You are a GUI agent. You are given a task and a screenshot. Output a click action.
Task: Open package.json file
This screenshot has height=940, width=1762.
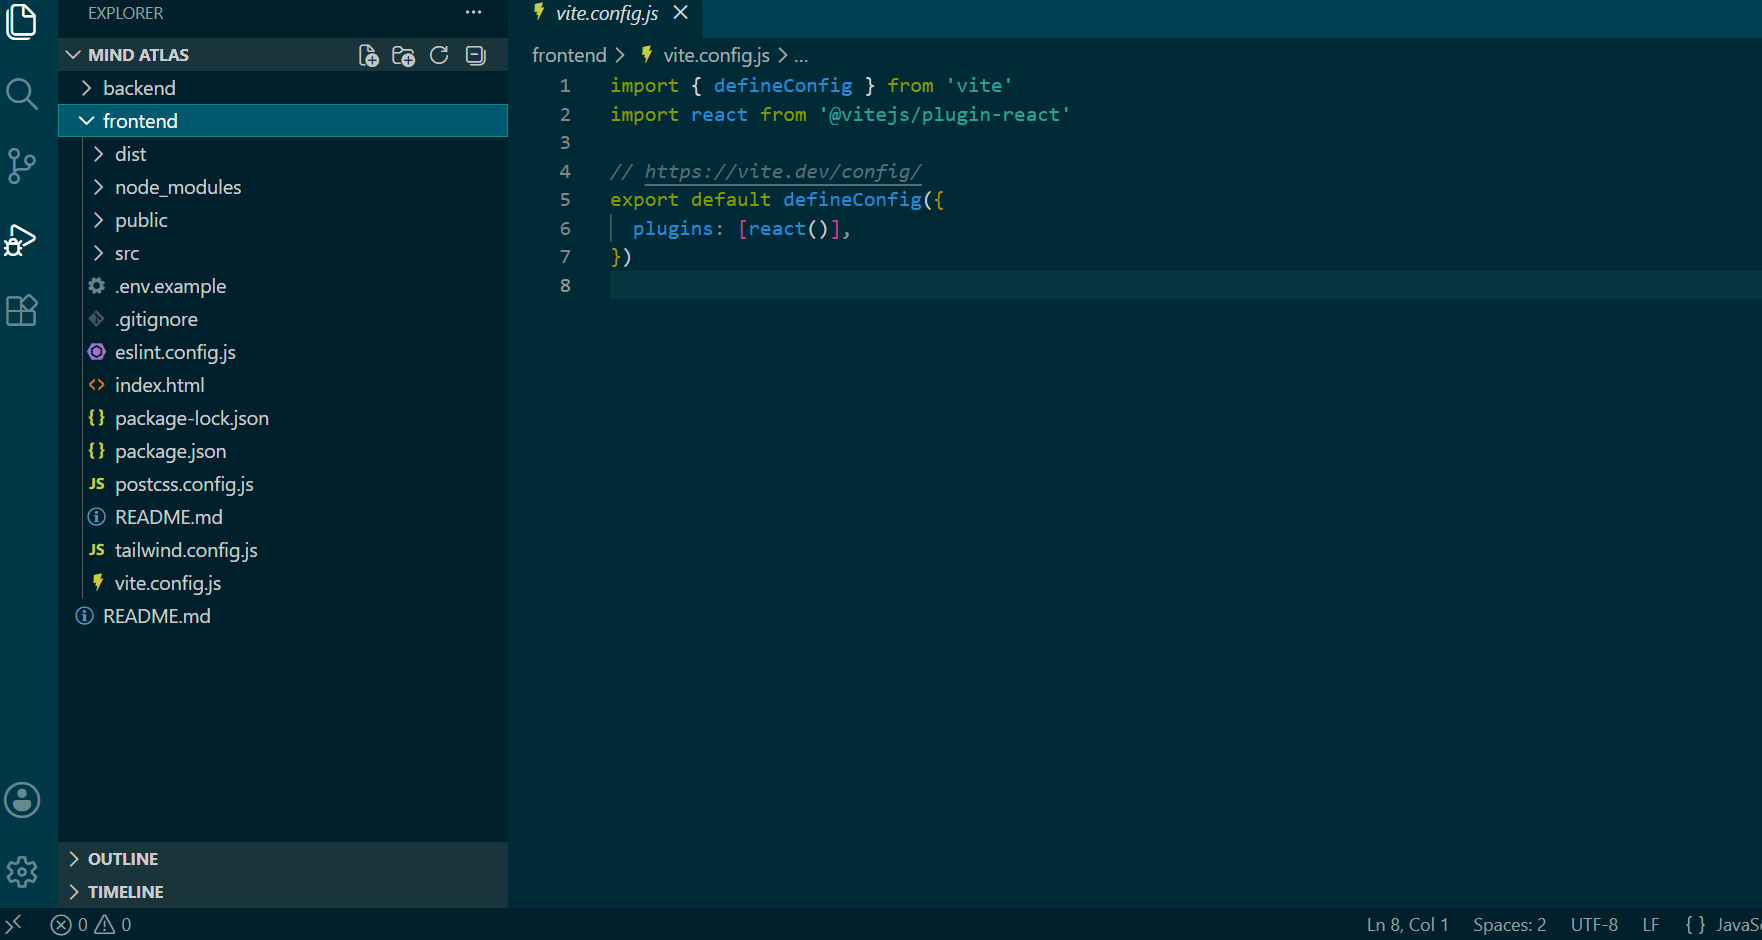click(x=283, y=451)
